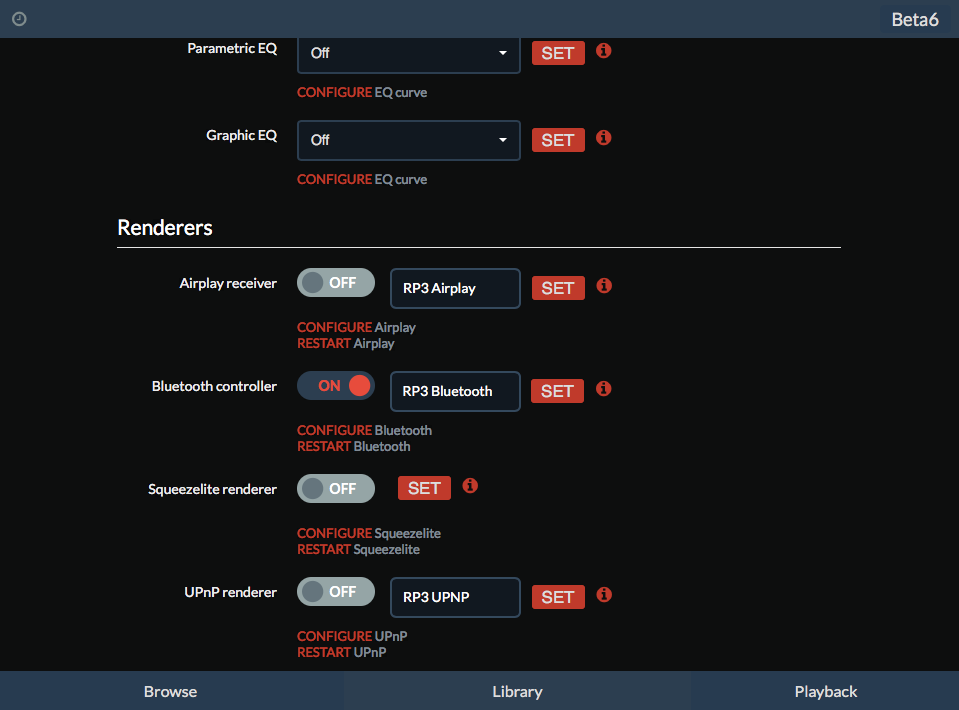Screen dimensions: 959x710
Task: Open the Graphic EQ dropdown
Action: point(409,140)
